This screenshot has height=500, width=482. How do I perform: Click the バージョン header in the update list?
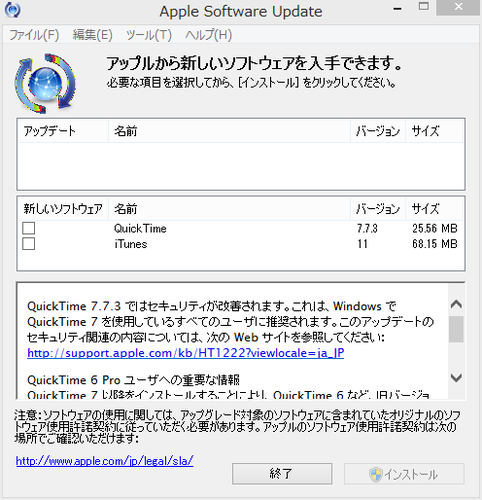378,131
